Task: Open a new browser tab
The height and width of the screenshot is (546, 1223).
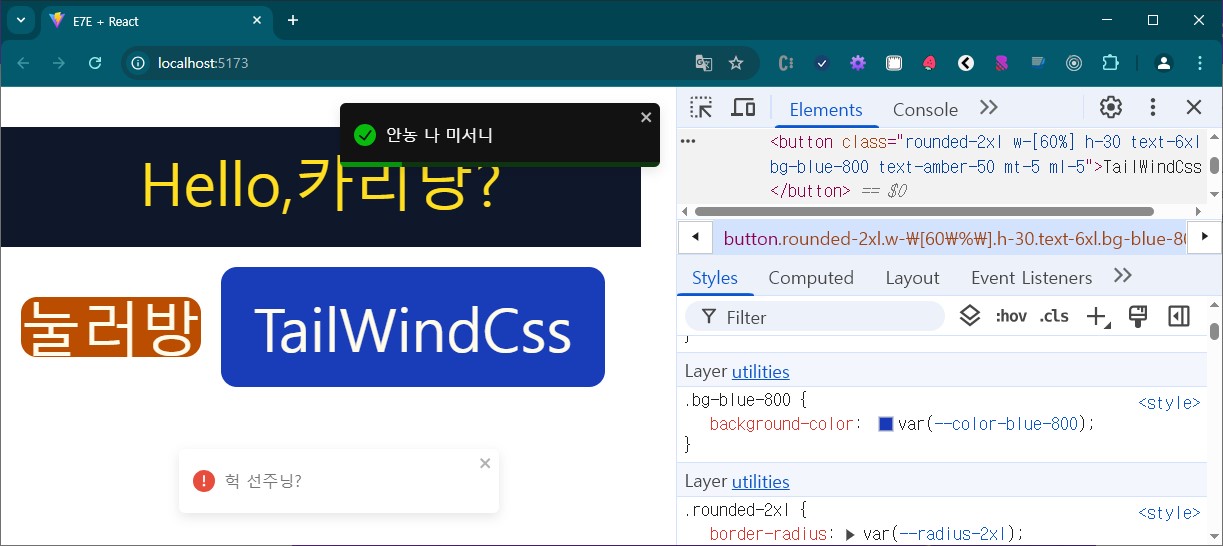Action: point(293,20)
